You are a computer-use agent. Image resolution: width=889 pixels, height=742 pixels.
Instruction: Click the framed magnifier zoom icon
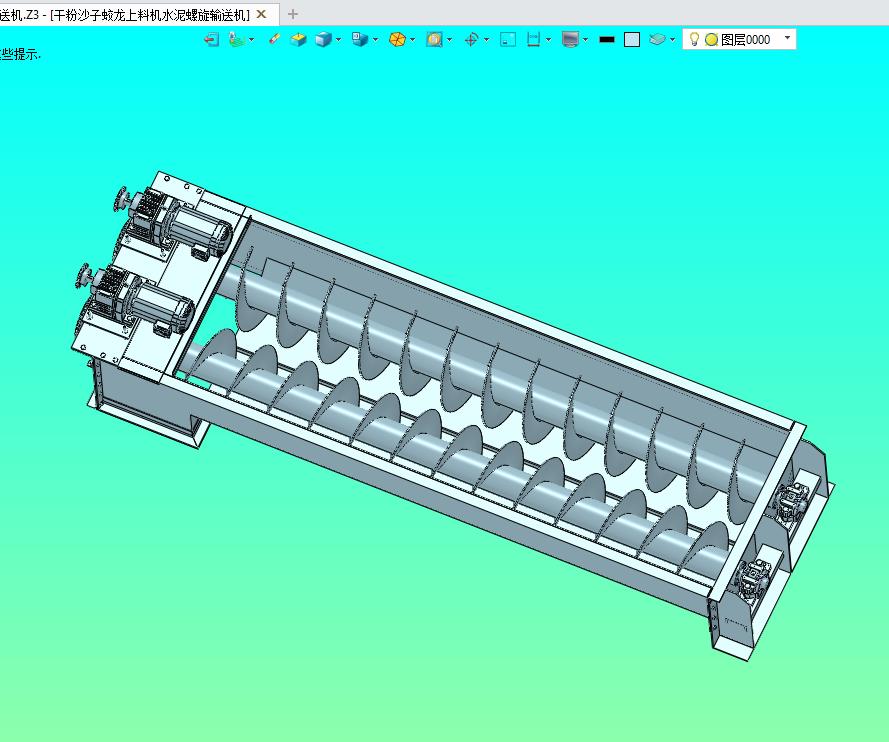(434, 39)
